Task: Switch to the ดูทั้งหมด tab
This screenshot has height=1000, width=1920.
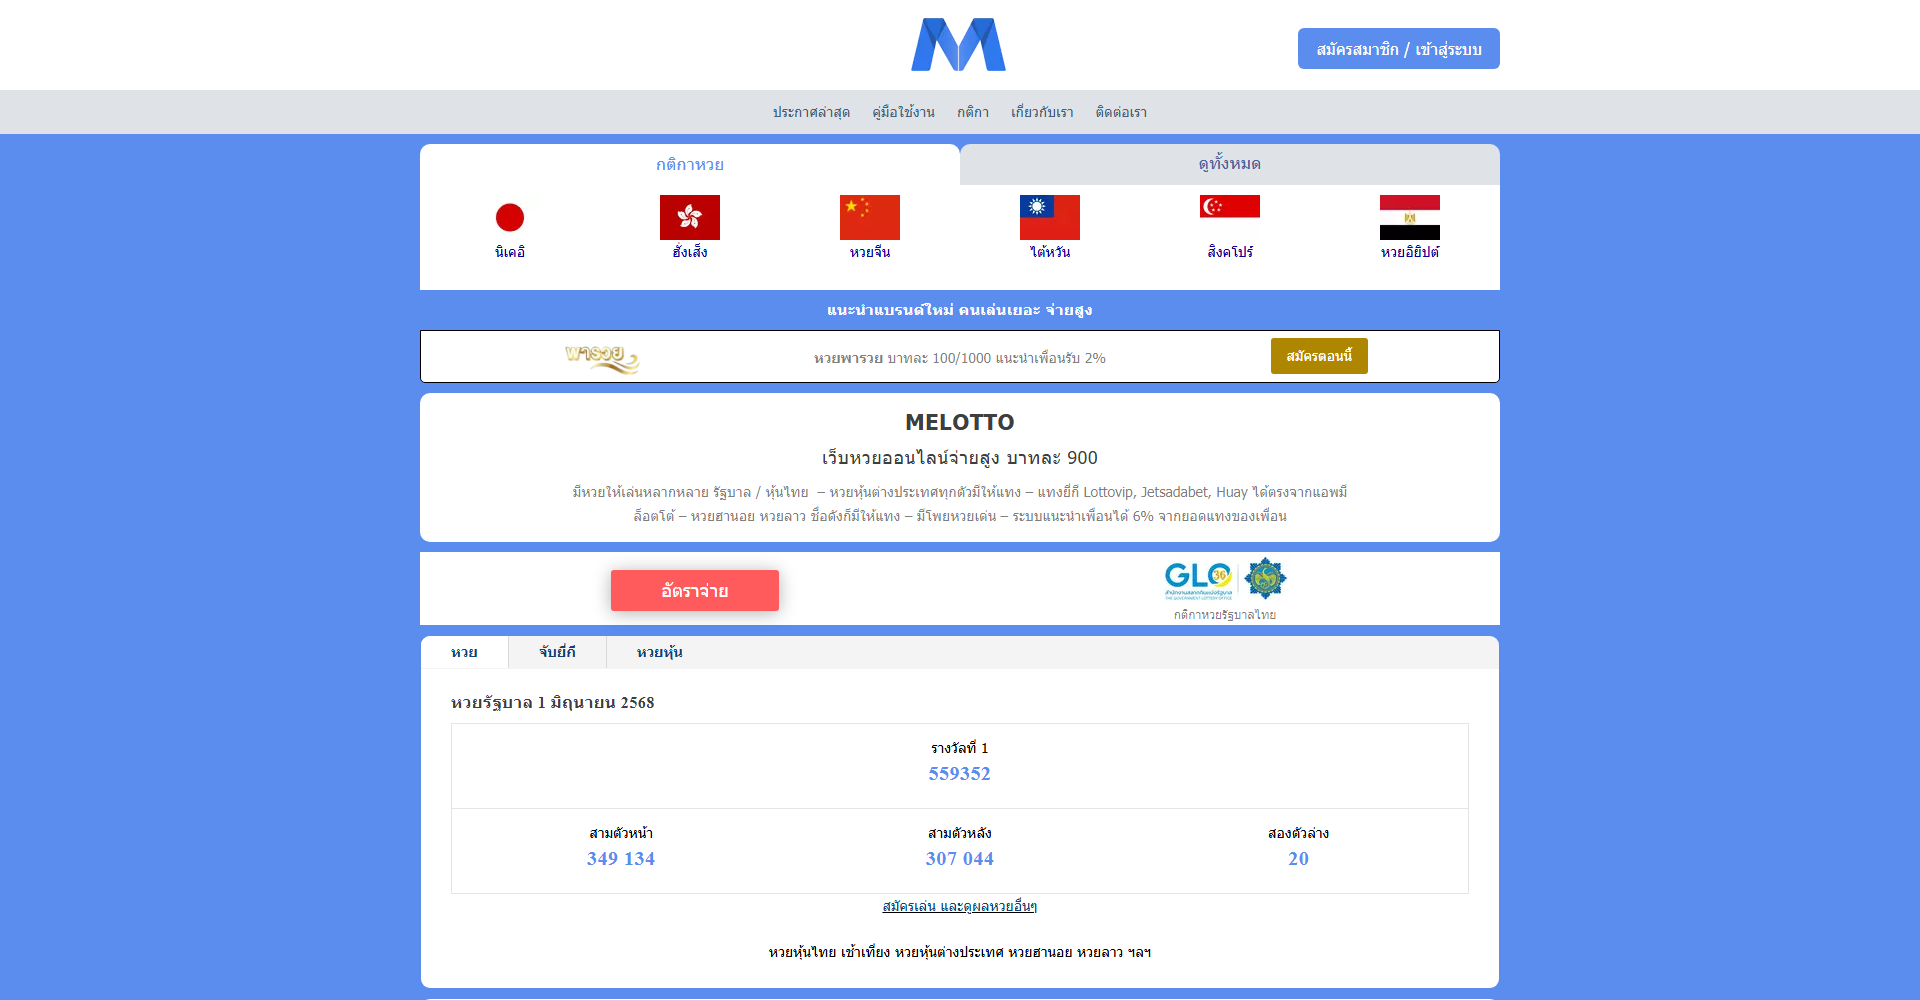Action: coord(1230,164)
